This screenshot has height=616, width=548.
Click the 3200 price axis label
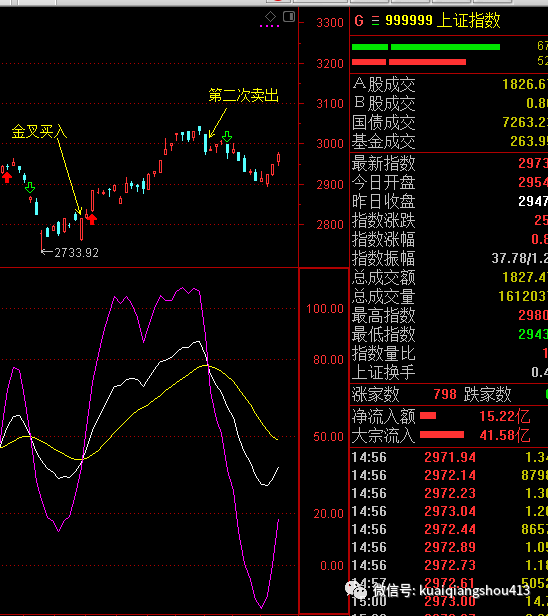330,63
